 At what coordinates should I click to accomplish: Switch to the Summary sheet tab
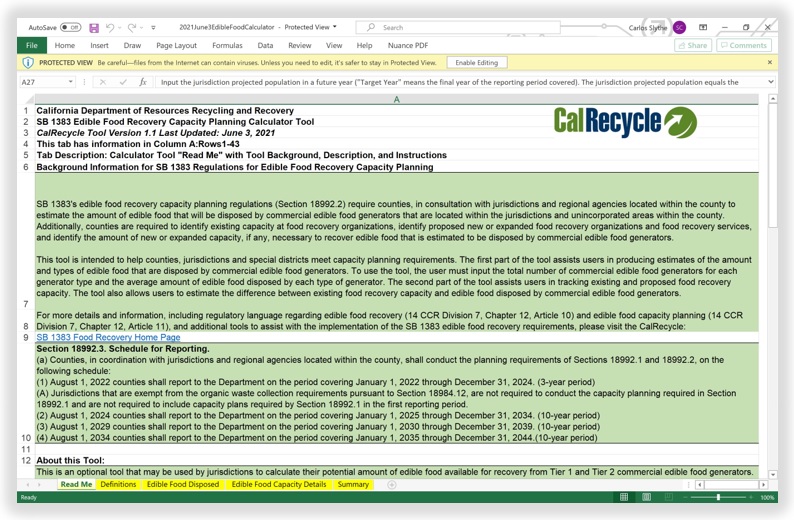pyautogui.click(x=353, y=485)
